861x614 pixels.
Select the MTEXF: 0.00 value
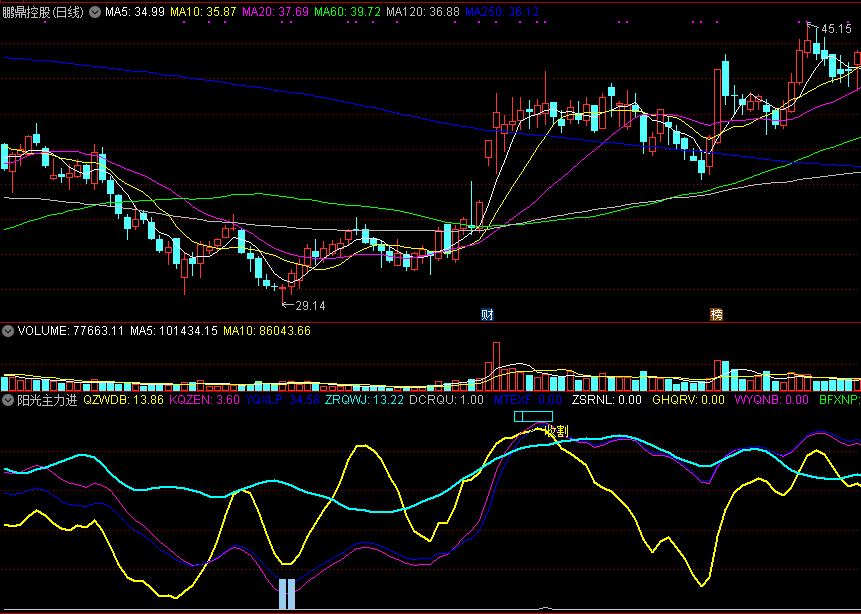pos(528,400)
